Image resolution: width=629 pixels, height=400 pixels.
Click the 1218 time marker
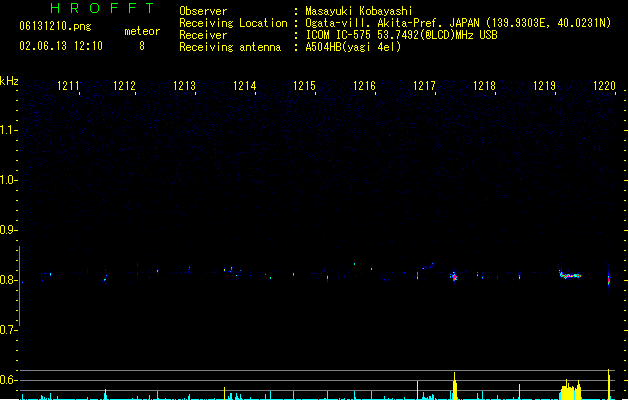[485, 86]
